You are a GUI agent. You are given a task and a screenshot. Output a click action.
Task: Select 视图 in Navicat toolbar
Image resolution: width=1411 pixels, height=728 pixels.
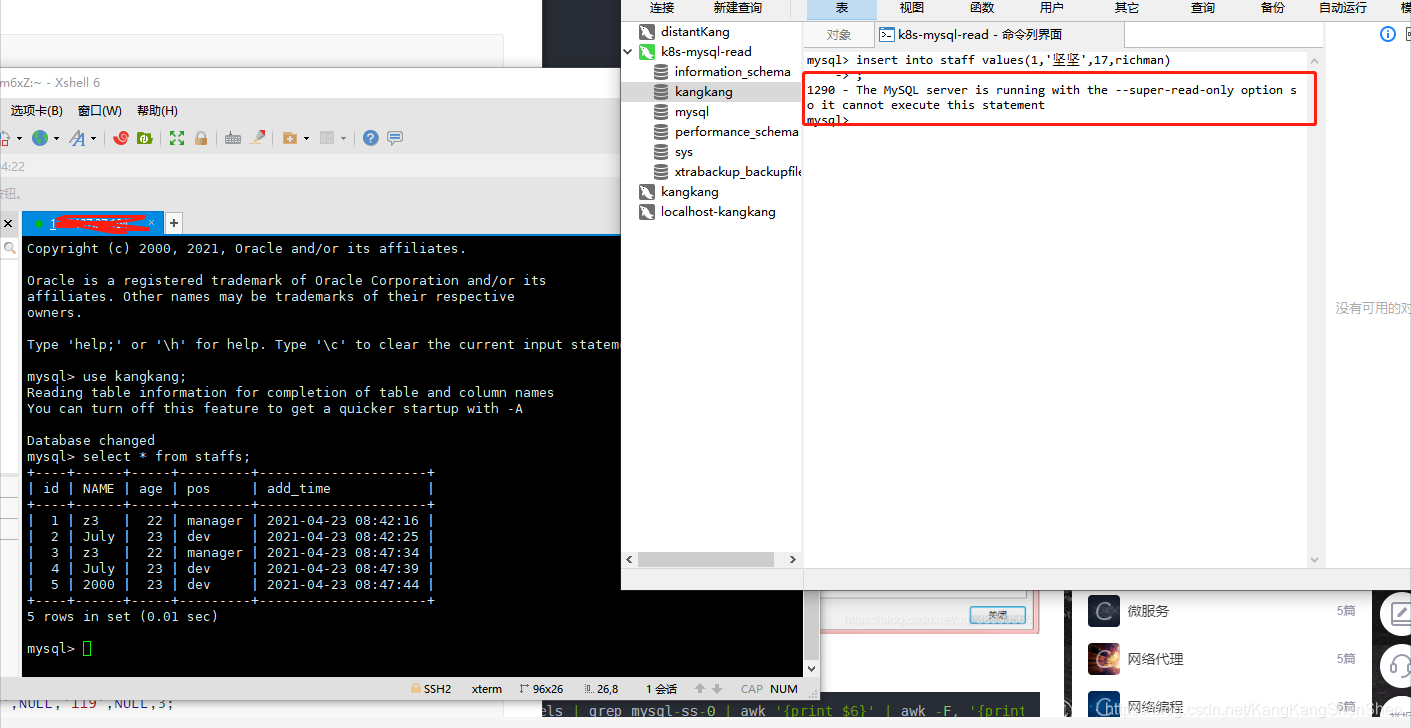click(x=912, y=8)
